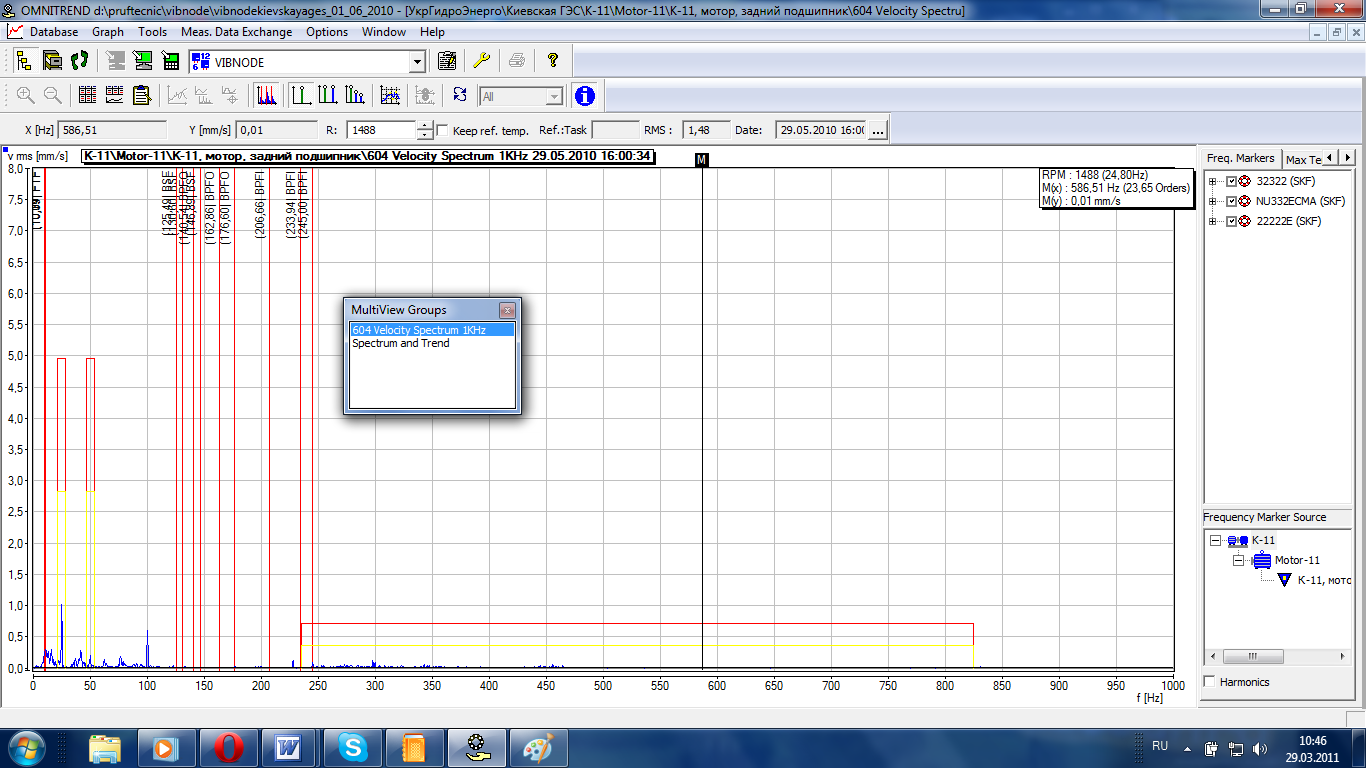Image resolution: width=1366 pixels, height=768 pixels.
Task: Open the Window menu
Action: [384, 32]
